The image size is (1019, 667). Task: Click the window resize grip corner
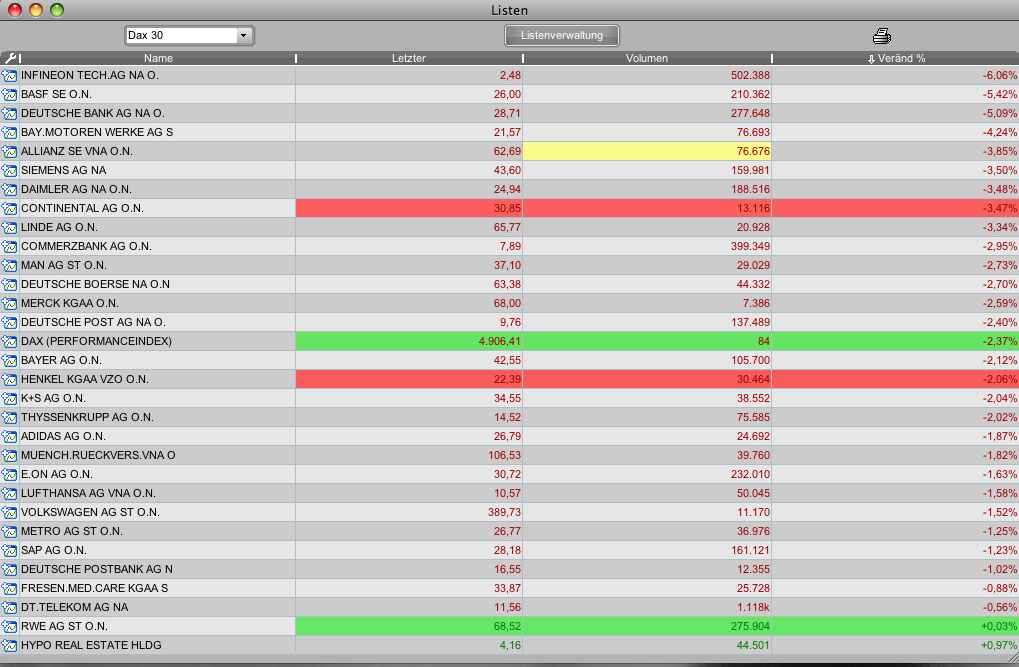click(x=1012, y=659)
